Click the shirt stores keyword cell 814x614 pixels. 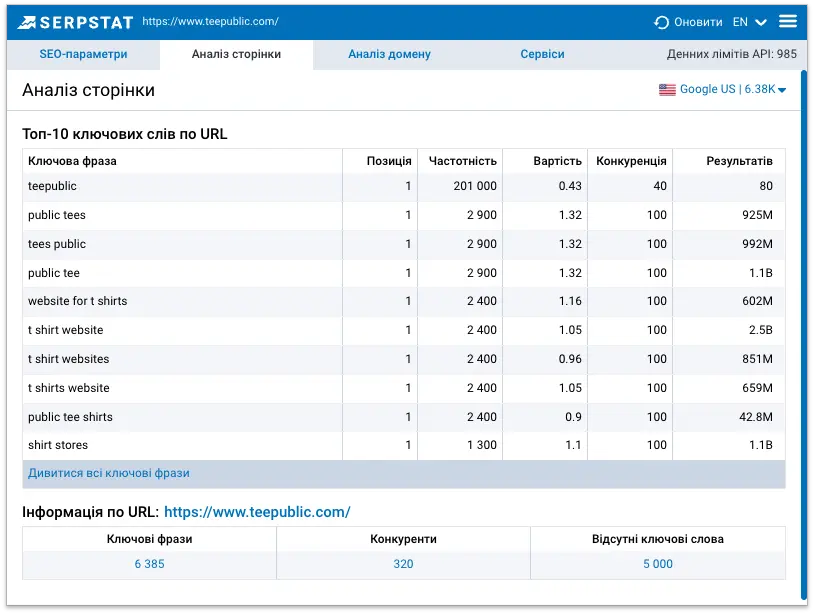point(58,445)
